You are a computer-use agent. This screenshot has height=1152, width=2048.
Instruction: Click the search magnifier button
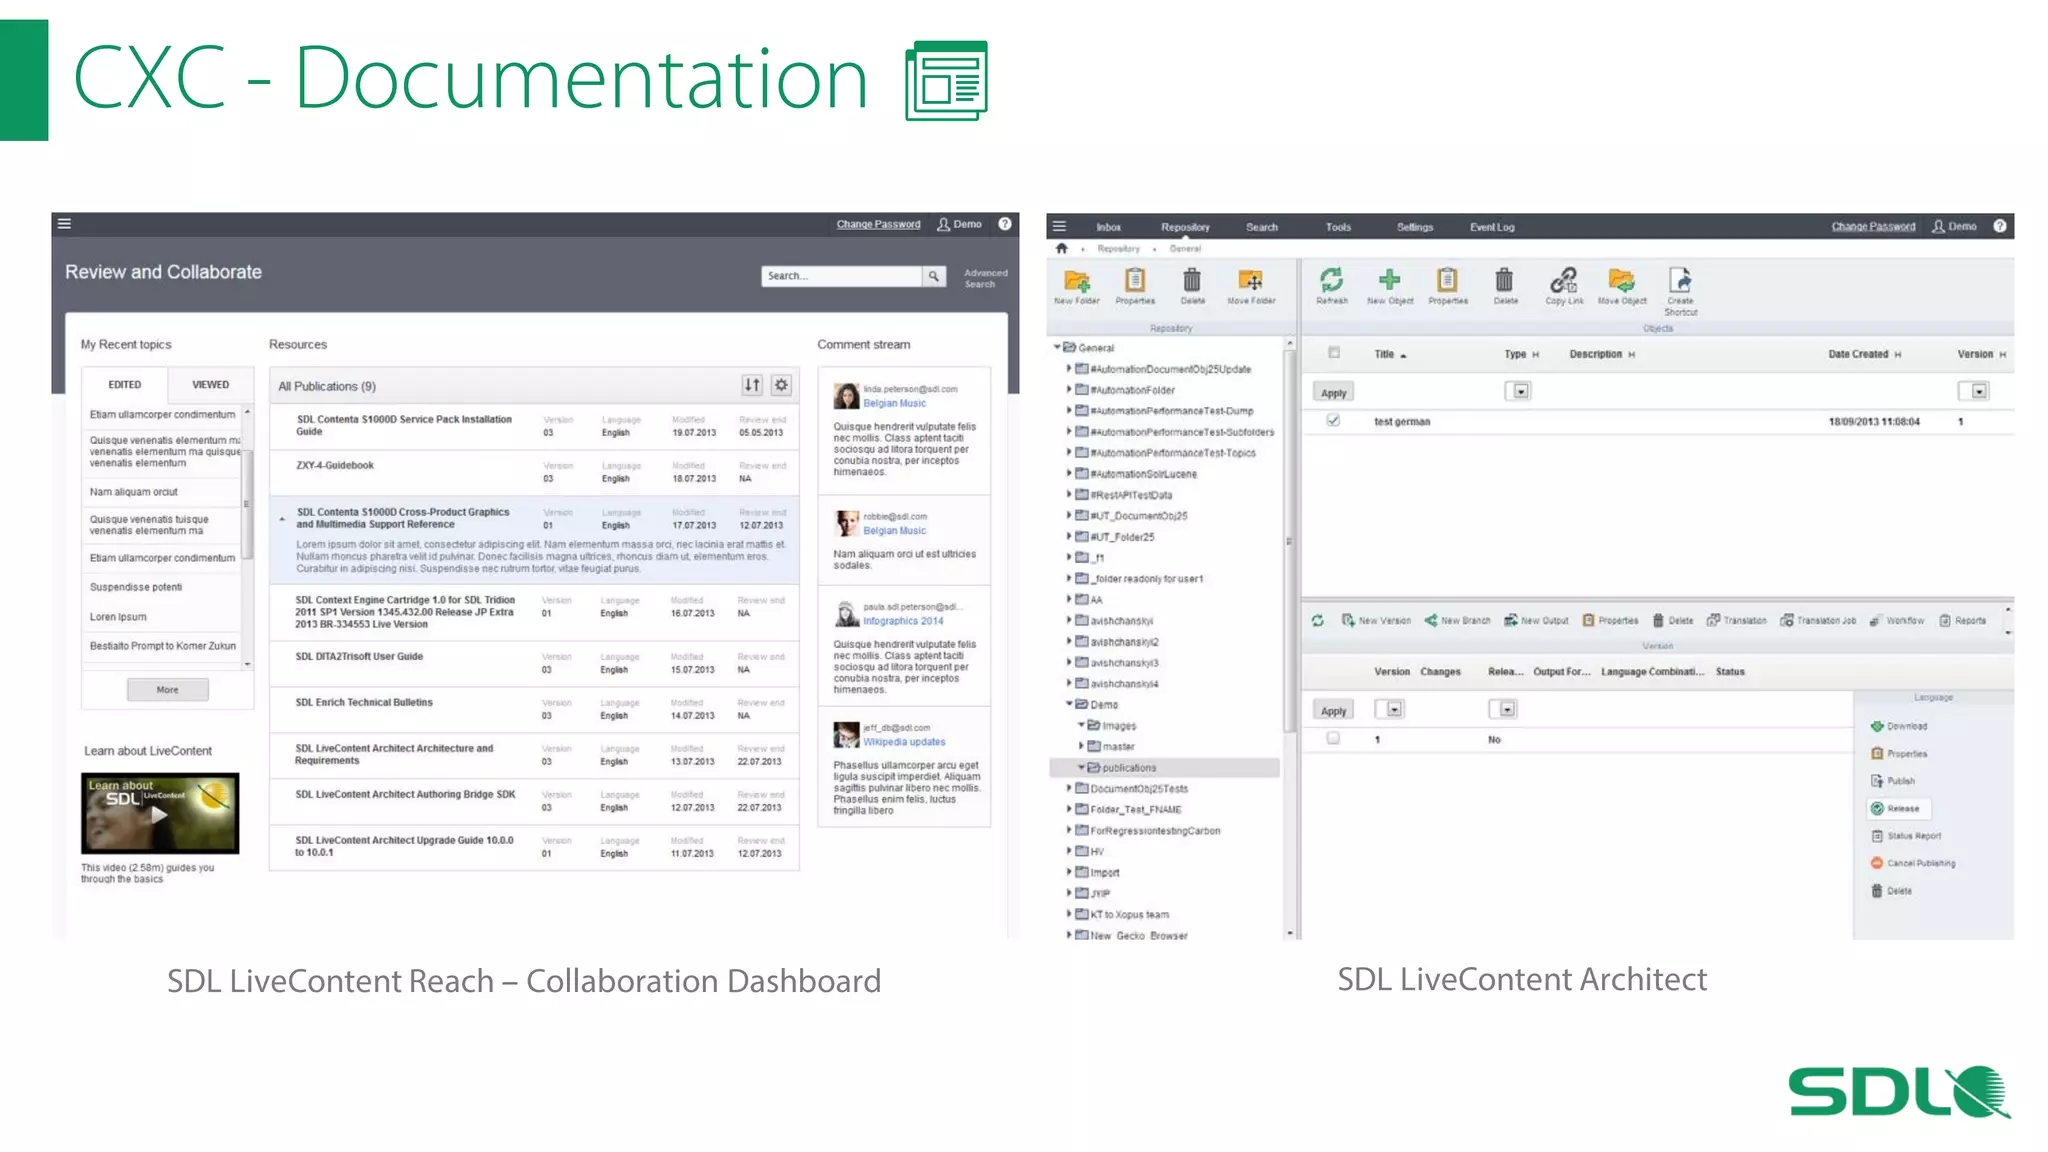pos(933,276)
